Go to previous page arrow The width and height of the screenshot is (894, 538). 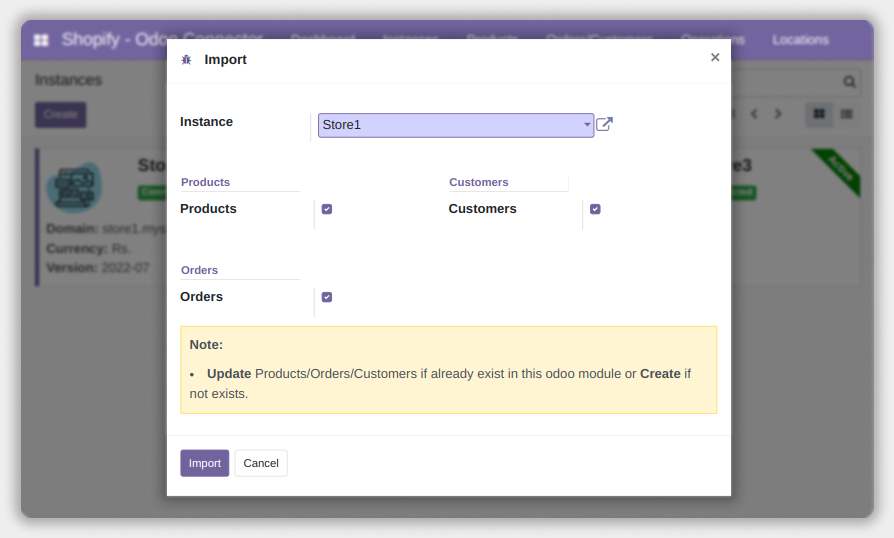(754, 114)
